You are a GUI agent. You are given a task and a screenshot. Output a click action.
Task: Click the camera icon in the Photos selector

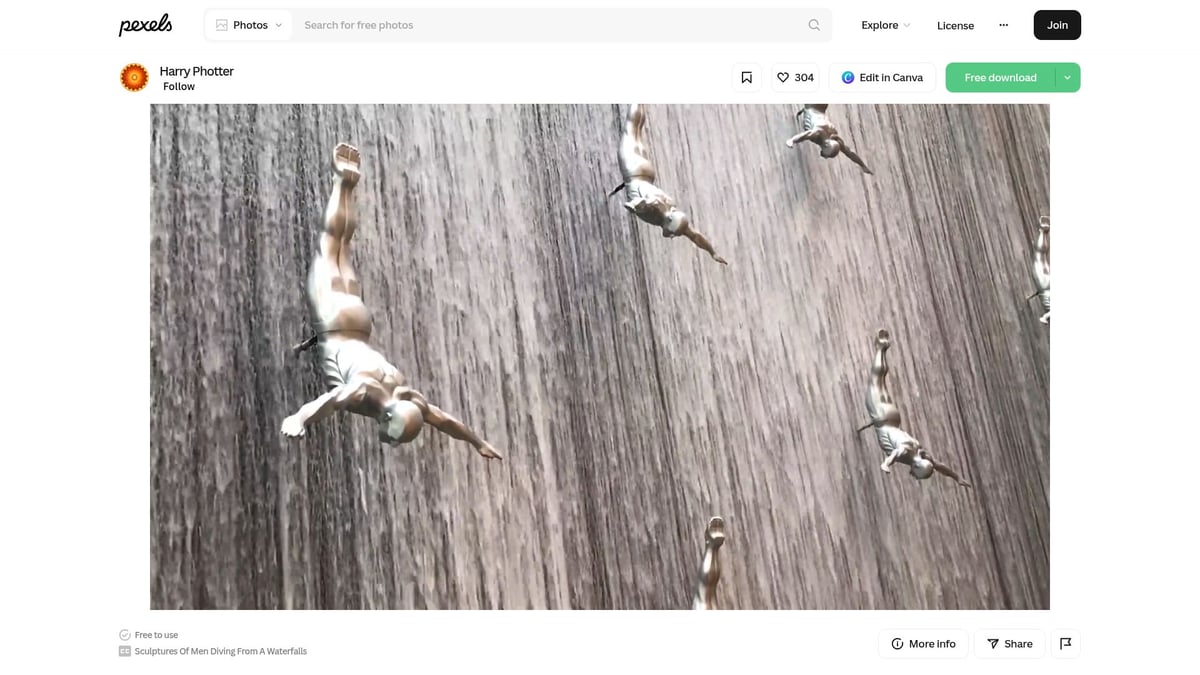[220, 24]
